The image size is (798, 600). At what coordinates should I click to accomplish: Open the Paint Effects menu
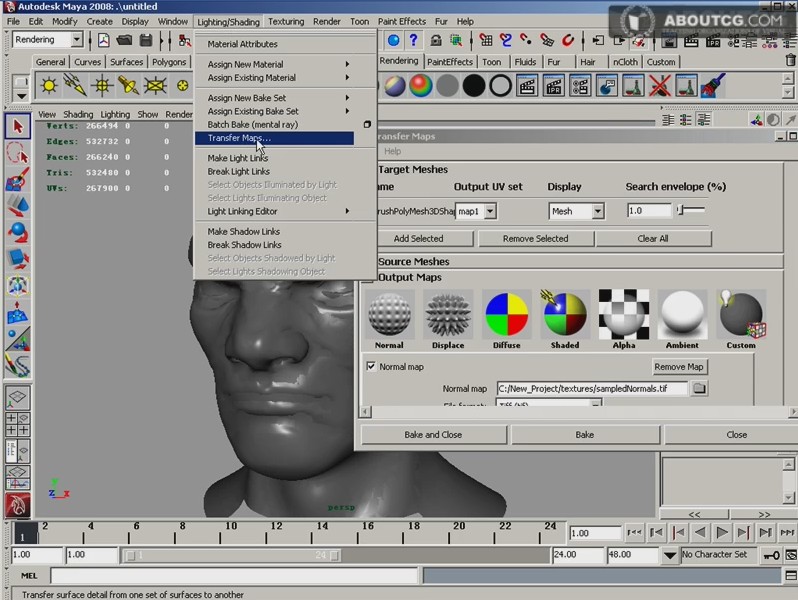(x=402, y=21)
